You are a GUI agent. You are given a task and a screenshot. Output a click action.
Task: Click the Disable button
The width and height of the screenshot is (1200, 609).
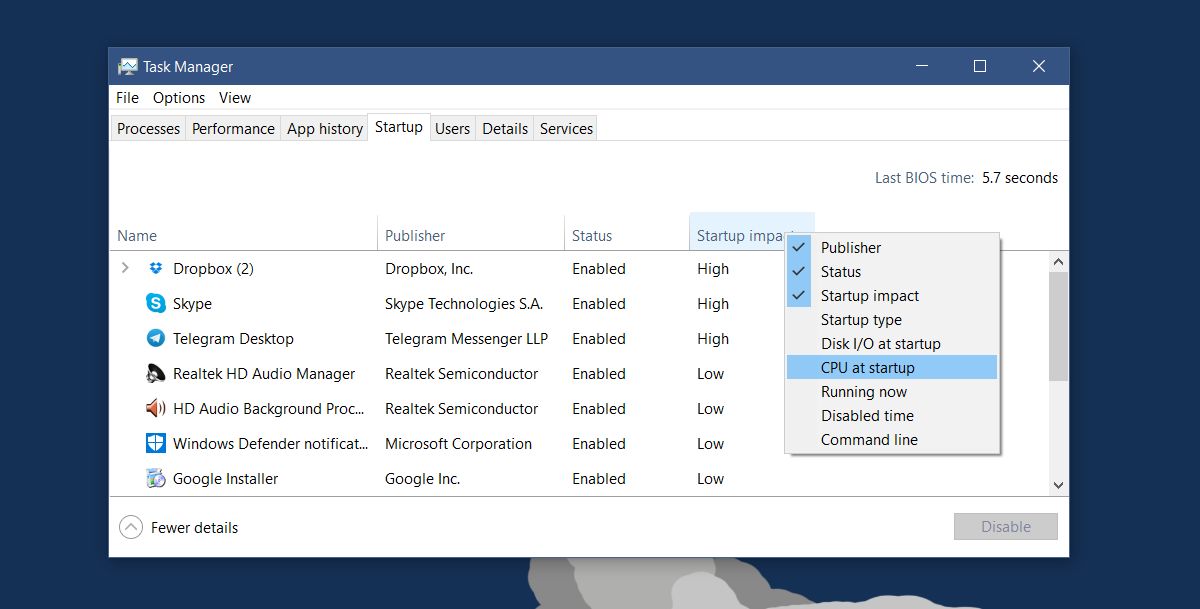[x=1005, y=527]
